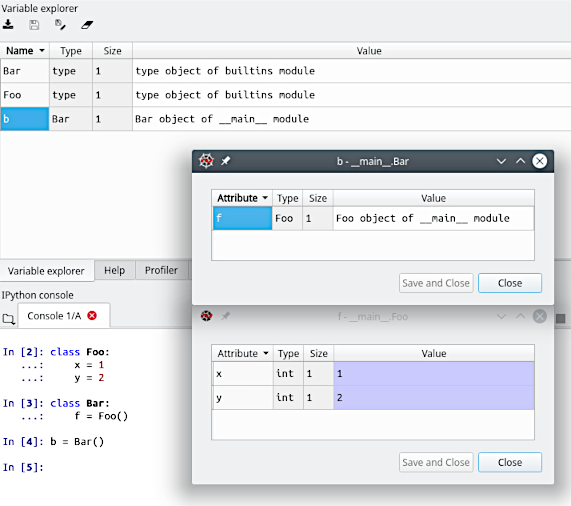Click the X close icon of b - __main__.Bar
The image size is (571, 506).
[540, 161]
